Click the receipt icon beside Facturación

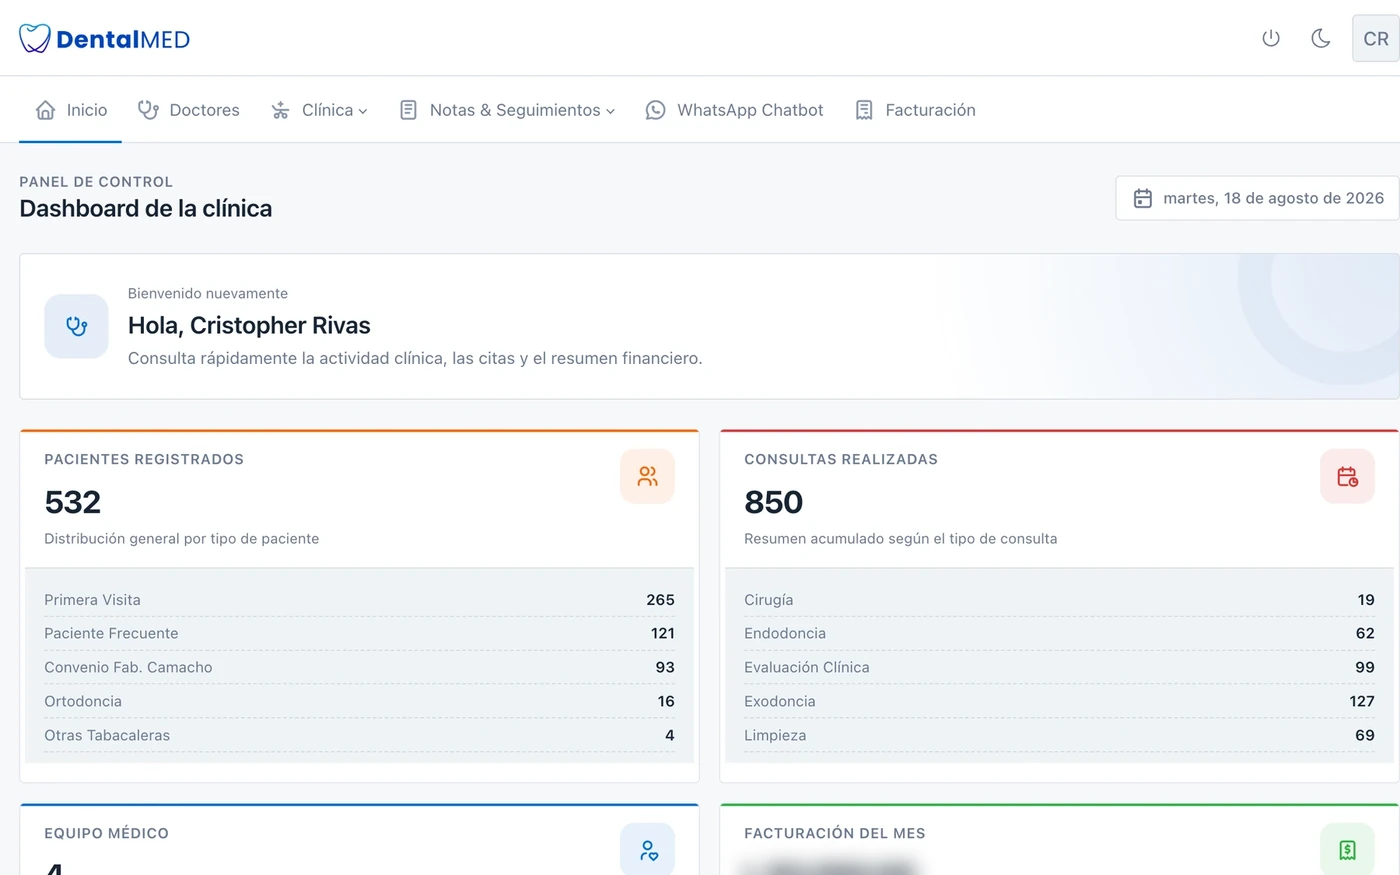[864, 110]
